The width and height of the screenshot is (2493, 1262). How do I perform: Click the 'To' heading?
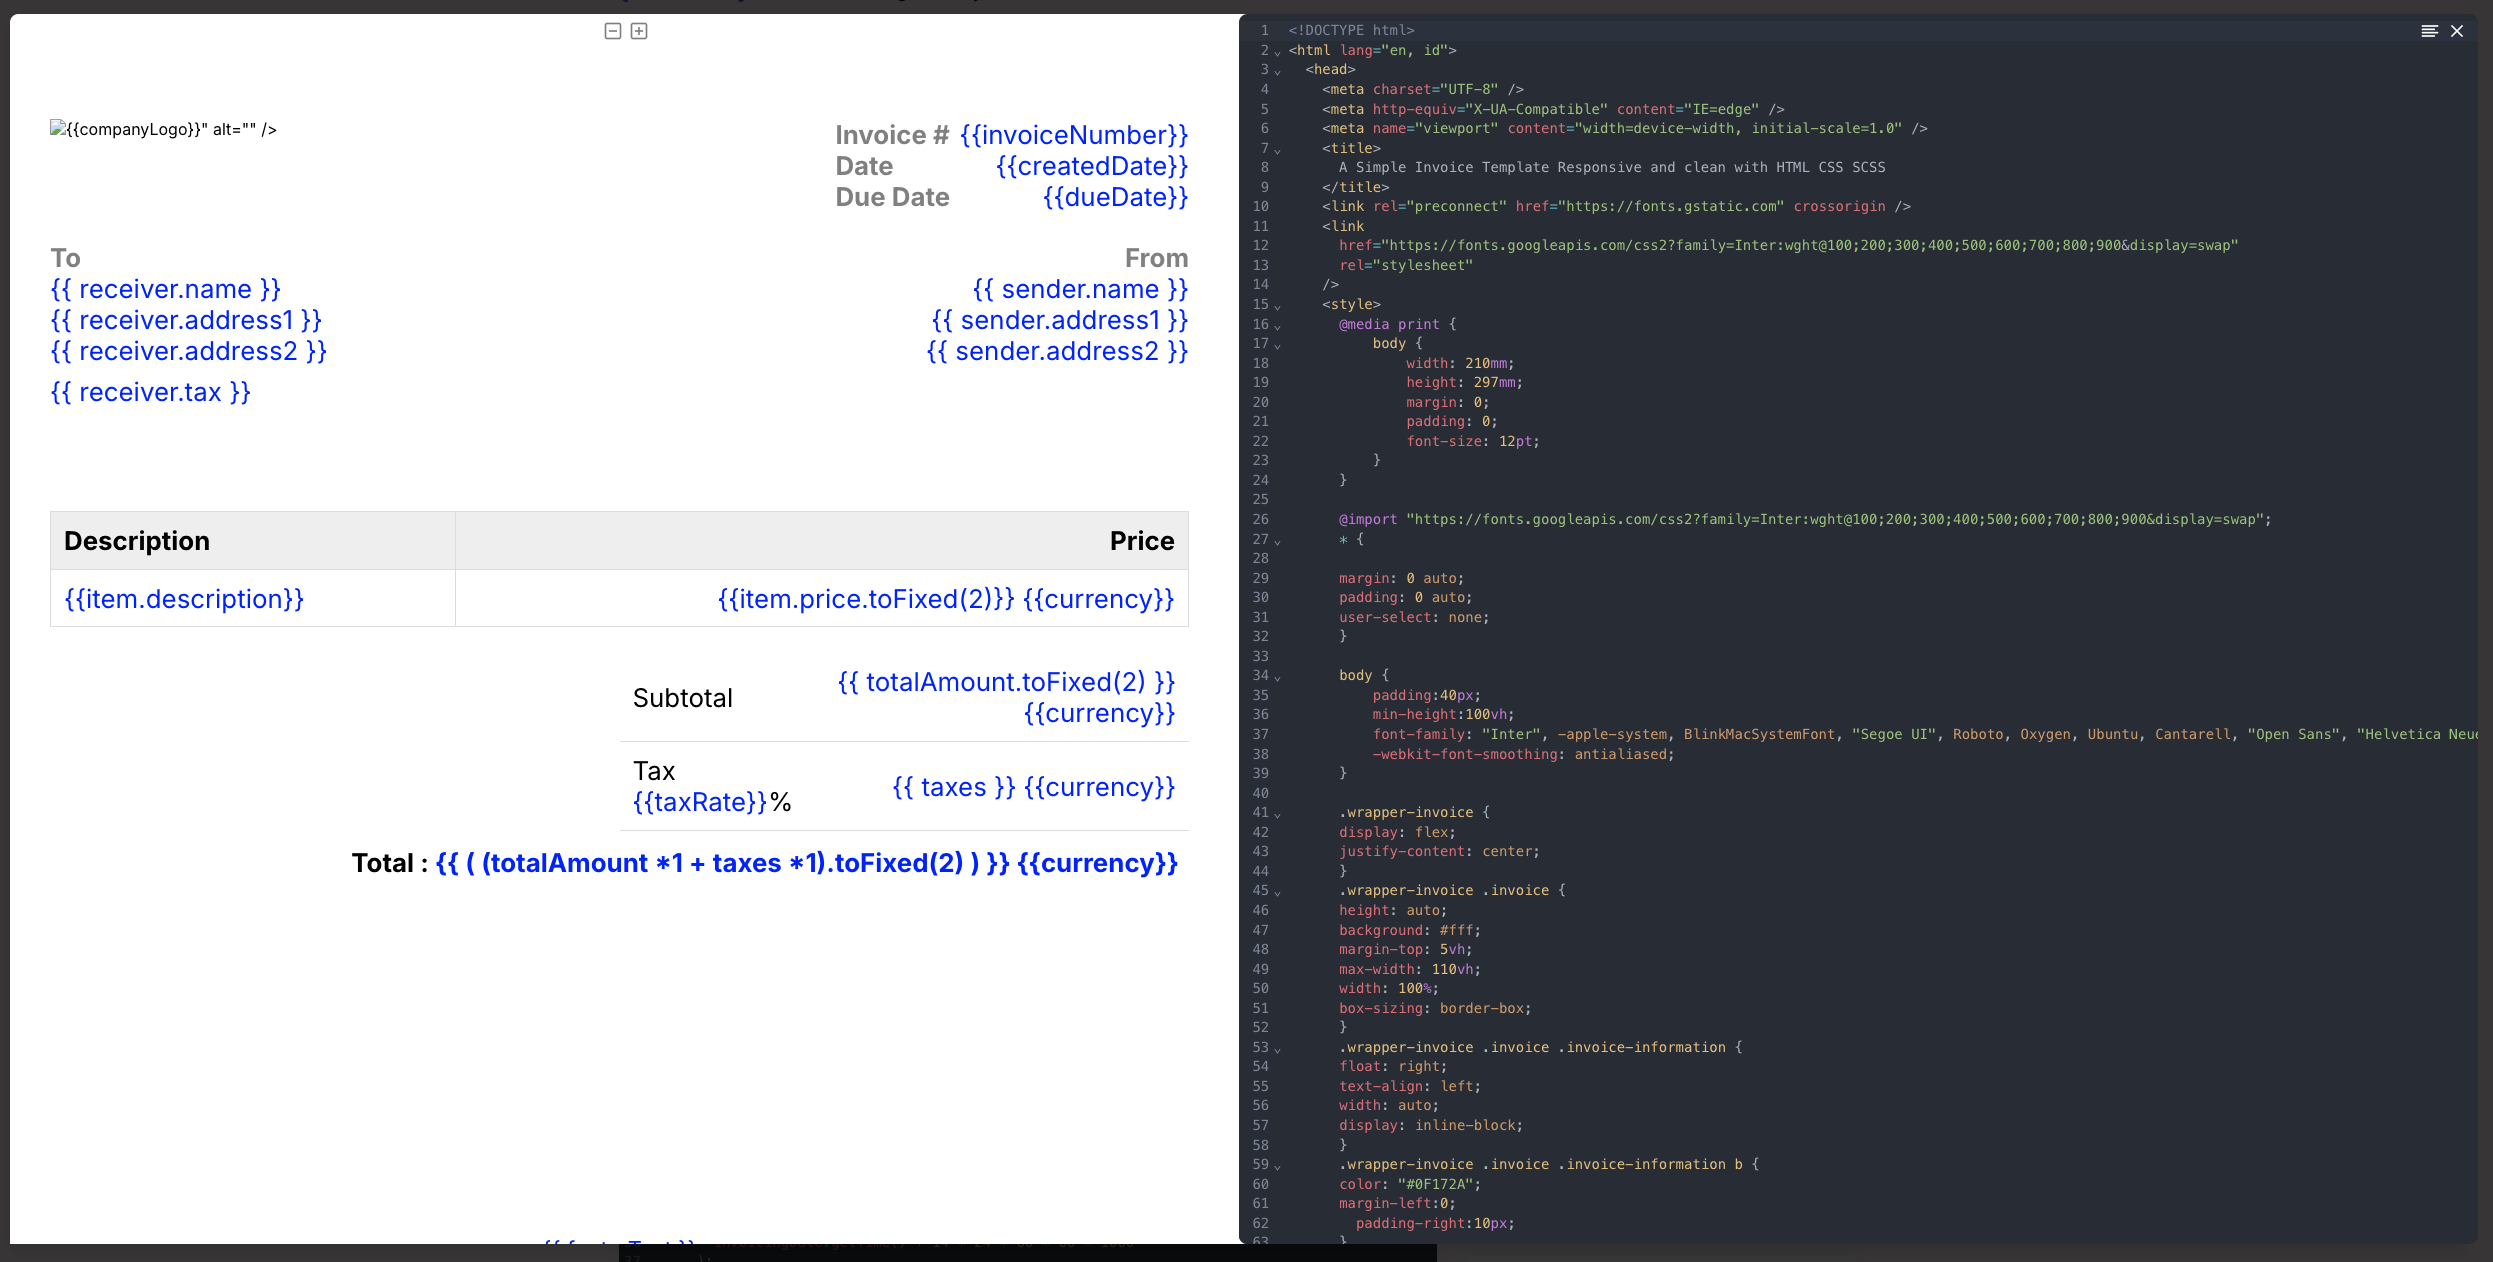(65, 258)
